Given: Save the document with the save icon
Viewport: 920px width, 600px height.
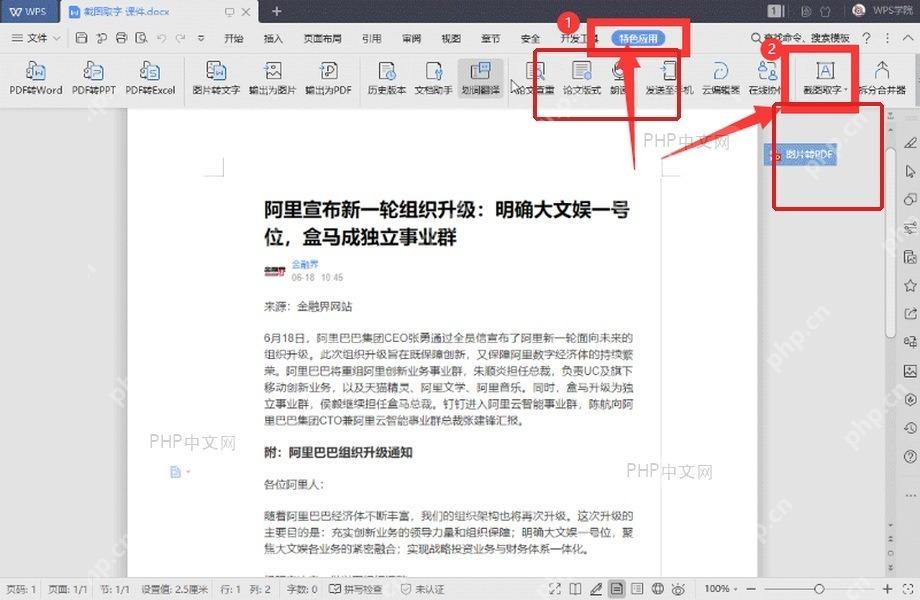Looking at the screenshot, I should (82, 38).
